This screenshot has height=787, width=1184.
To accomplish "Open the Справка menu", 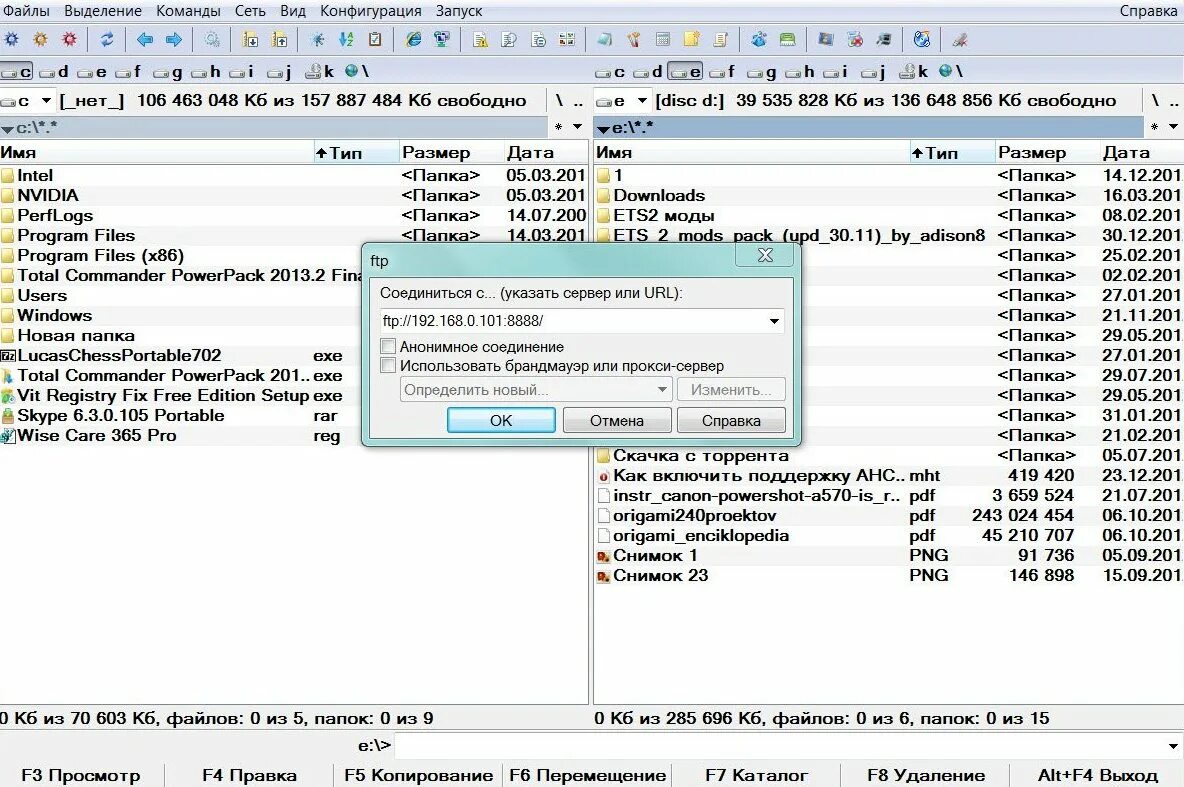I will coord(1148,11).
